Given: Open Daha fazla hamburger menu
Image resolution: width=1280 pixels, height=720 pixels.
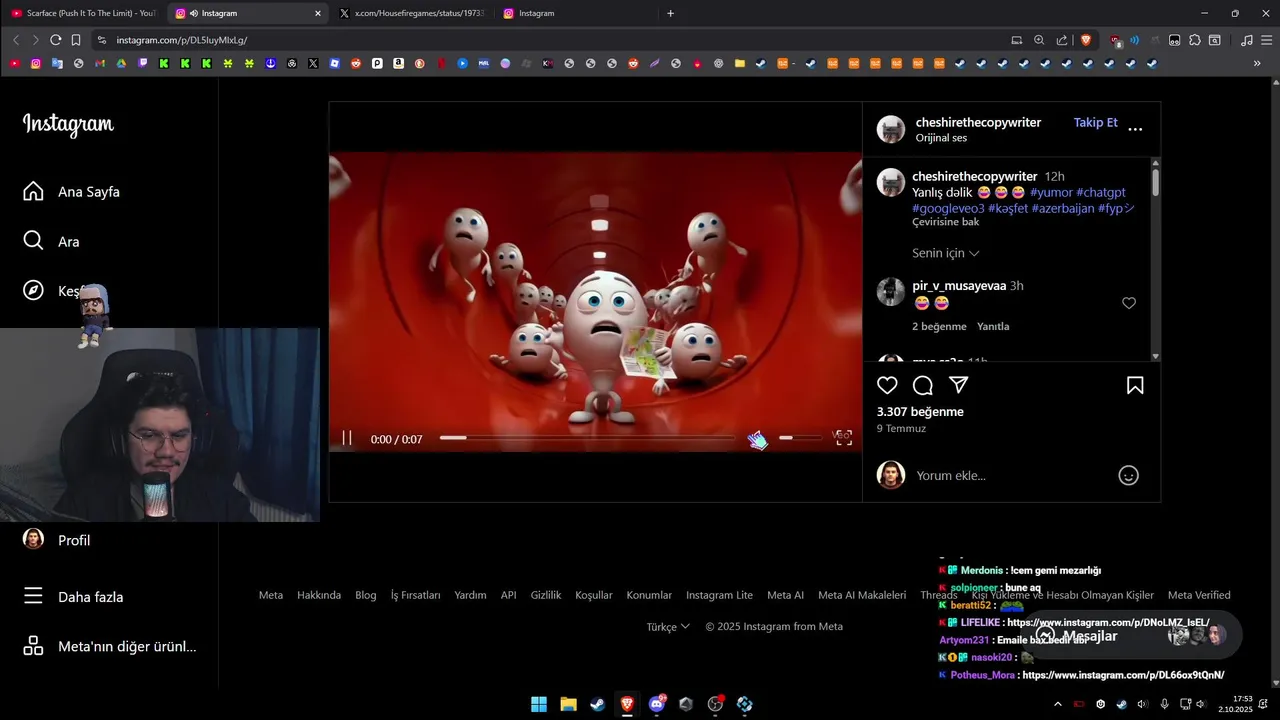Looking at the screenshot, I should coord(33,596).
